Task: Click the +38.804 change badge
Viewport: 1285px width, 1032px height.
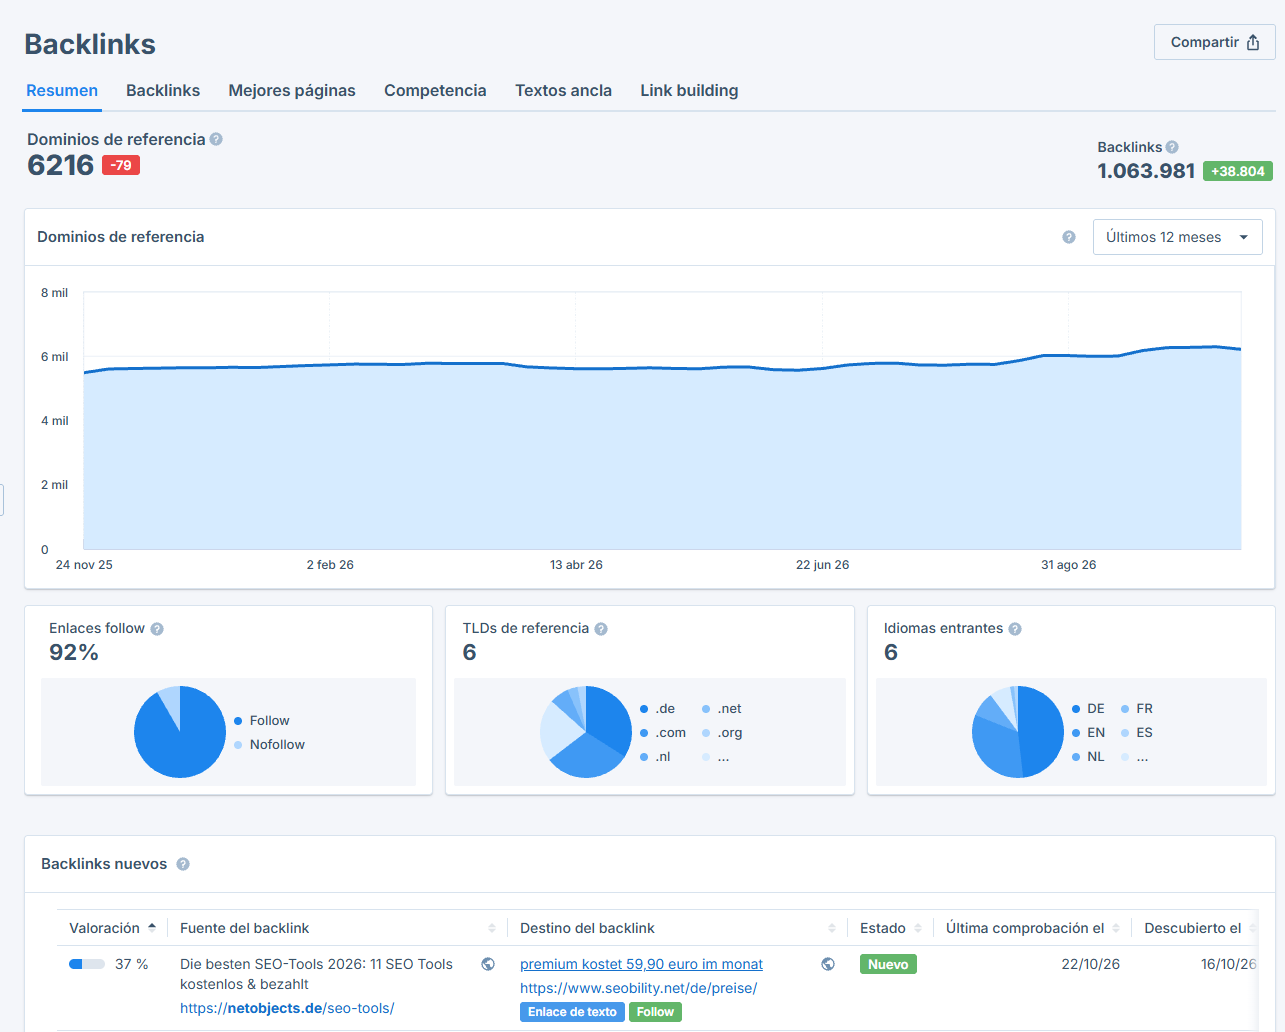Action: click(1238, 171)
